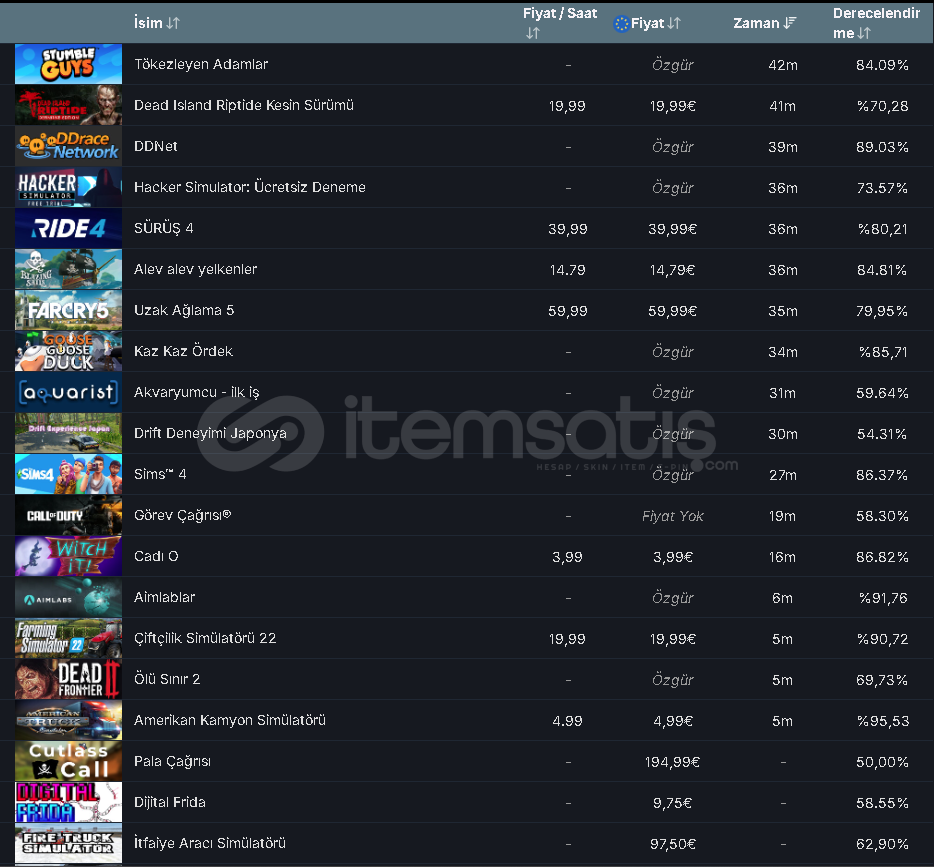Click the Cadı O game name
The image size is (934, 867).
tap(156, 556)
